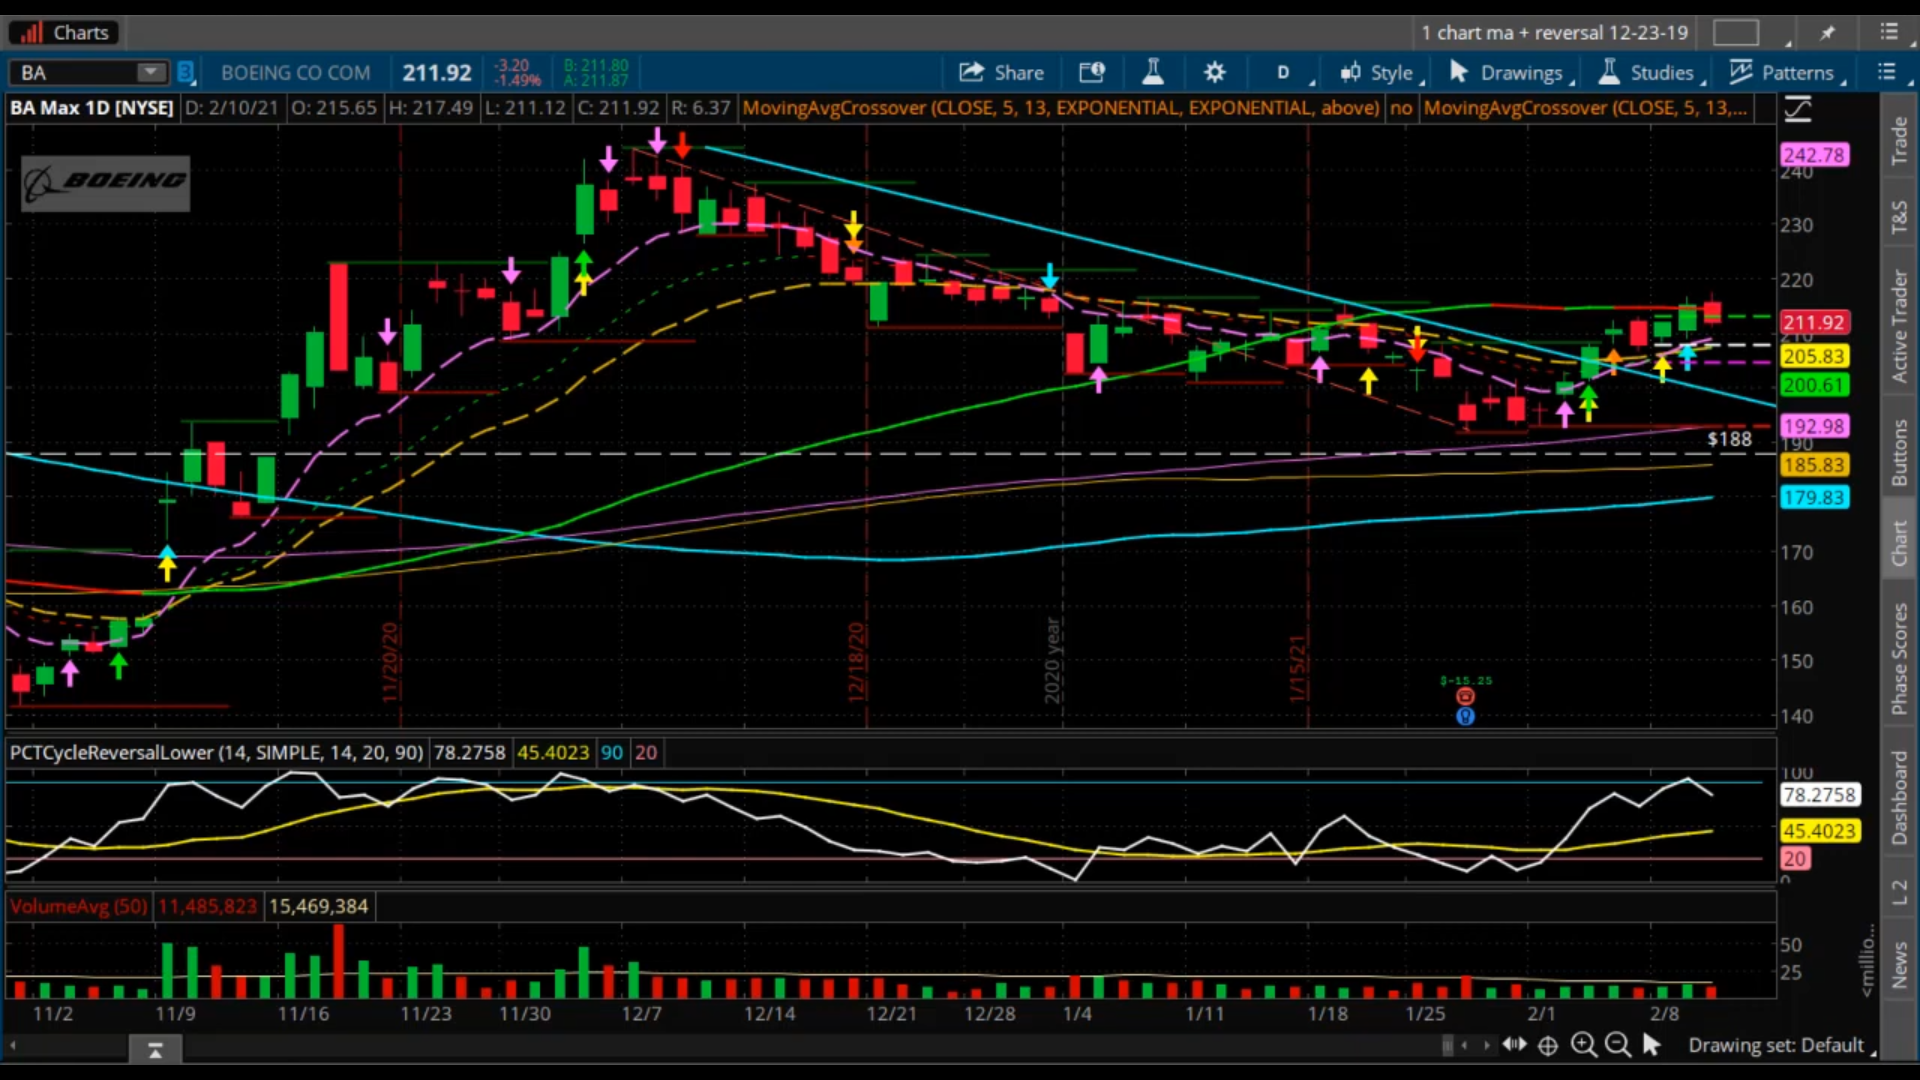The height and width of the screenshot is (1080, 1920).
Task: Click the BOEING CO COM company name
Action: (x=296, y=72)
